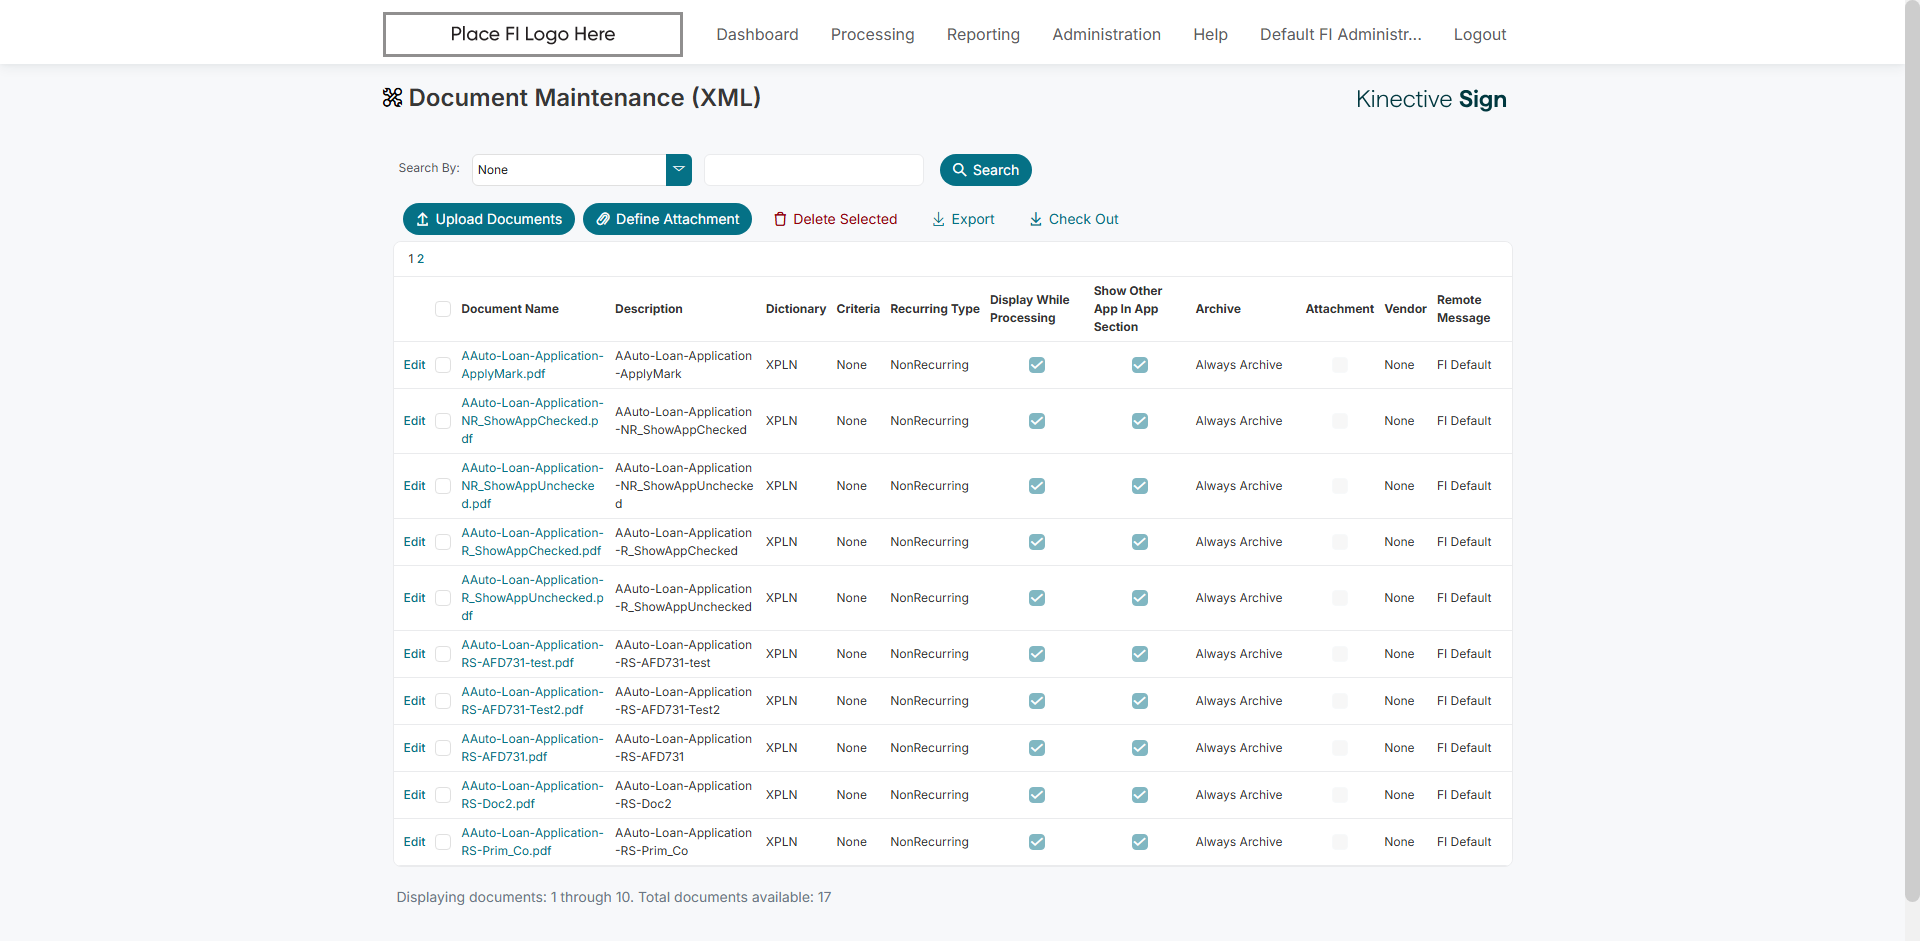
Task: Open the Search By dropdown arrow
Action: tap(679, 169)
